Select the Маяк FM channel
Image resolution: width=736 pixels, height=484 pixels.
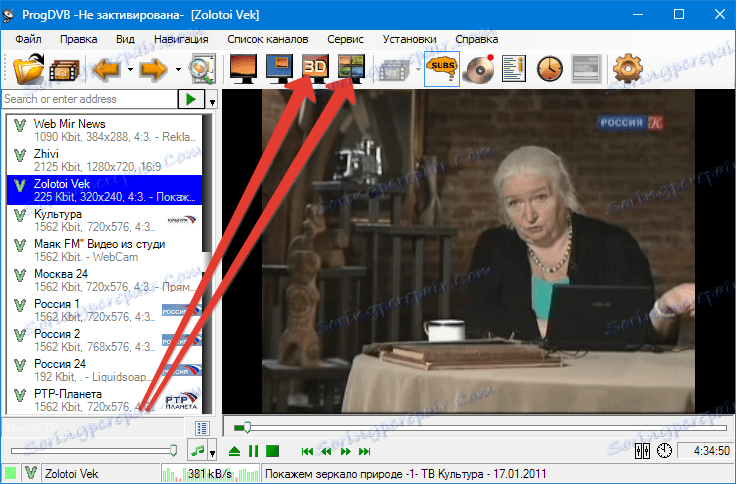[x=104, y=250]
